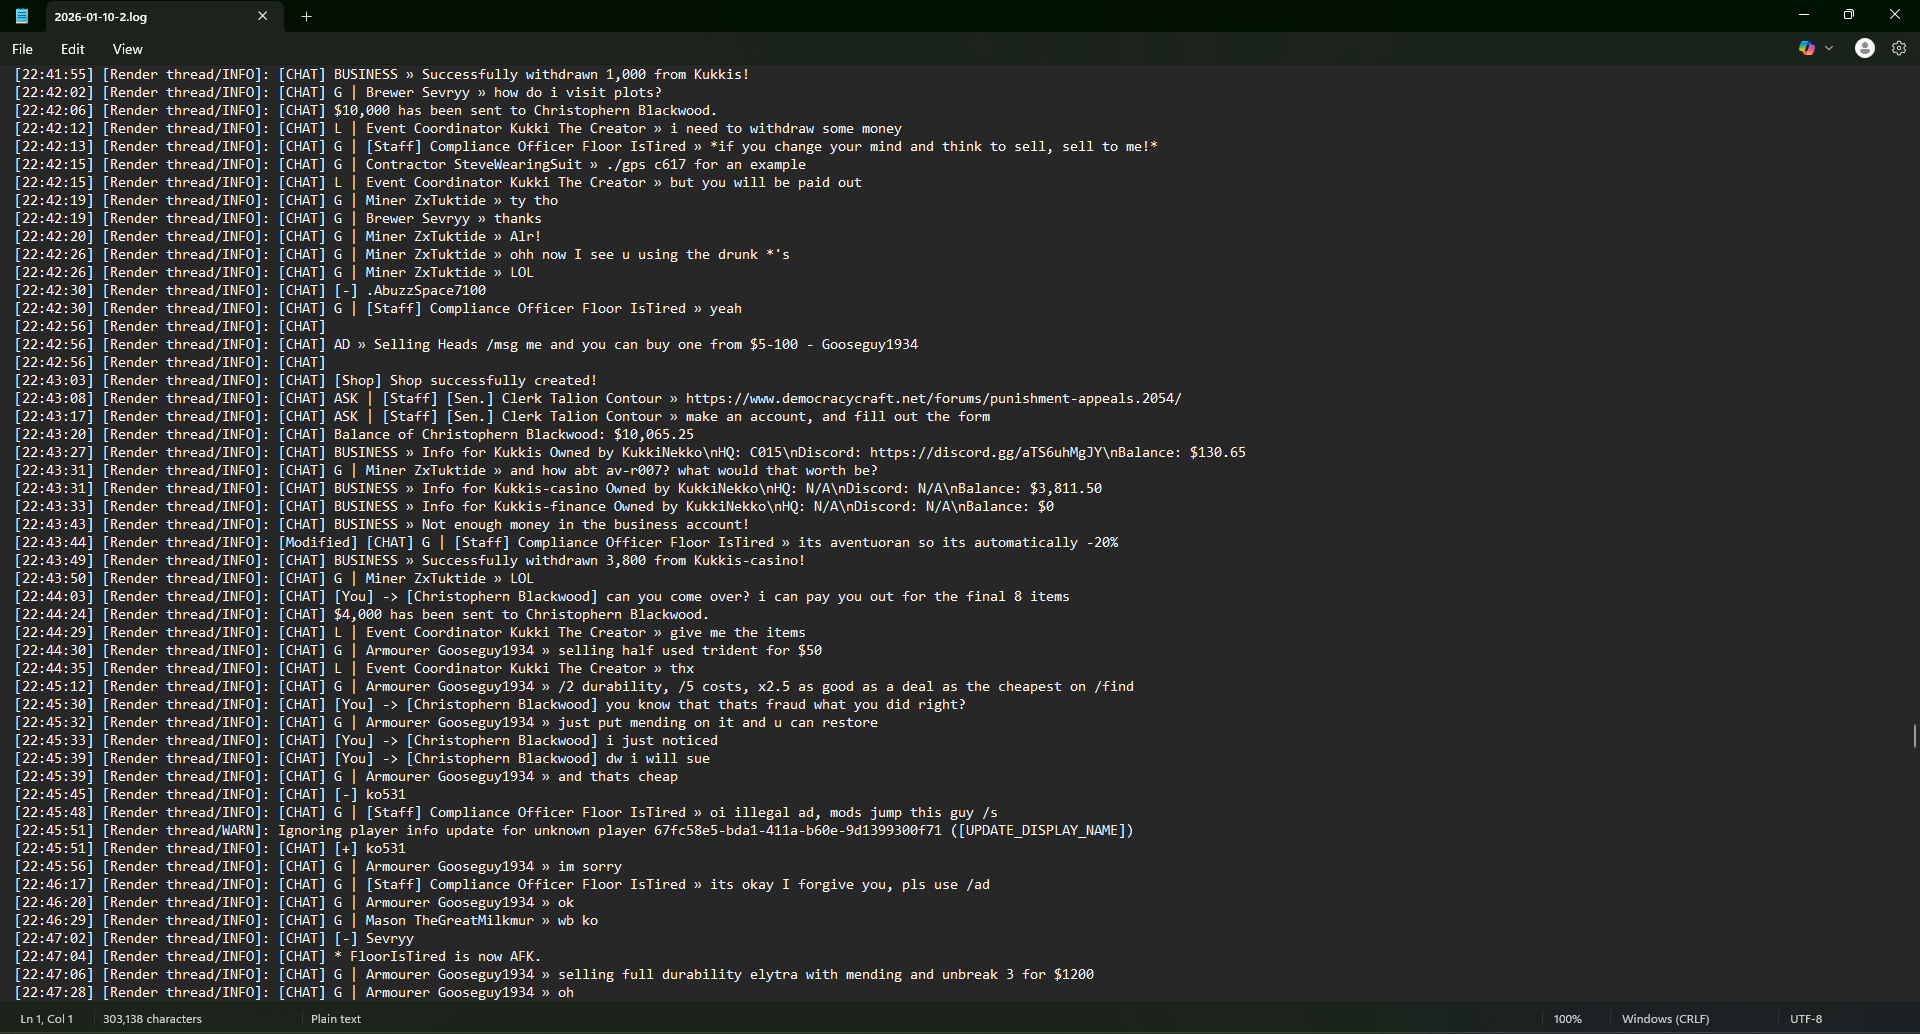Create a new tab with the plus icon
Viewport: 1920px width, 1034px height.
(306, 17)
